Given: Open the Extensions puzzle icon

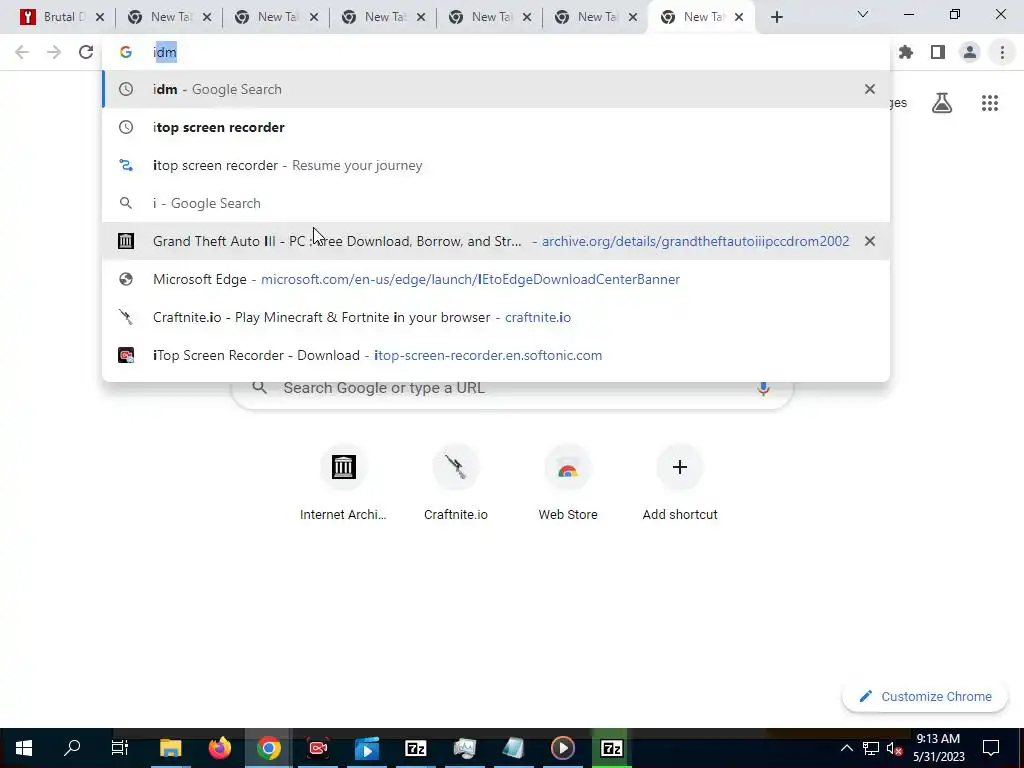Looking at the screenshot, I should [x=906, y=52].
